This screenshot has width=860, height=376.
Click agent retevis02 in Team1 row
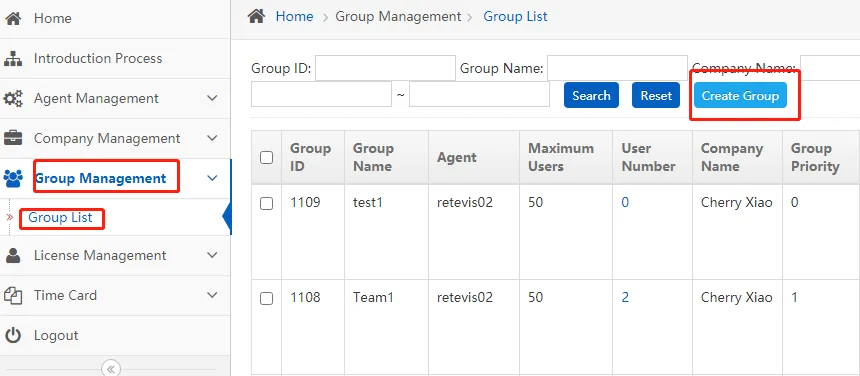465,298
